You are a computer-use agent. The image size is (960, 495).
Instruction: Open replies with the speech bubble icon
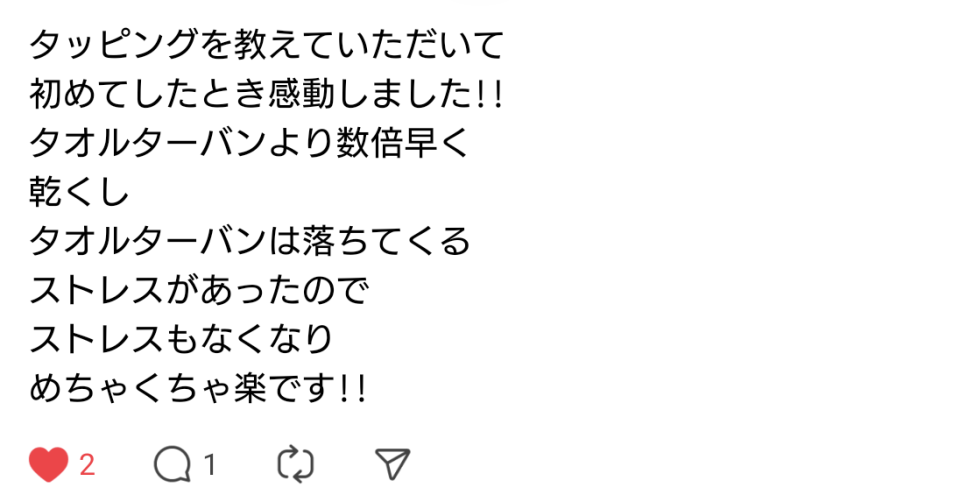click(172, 464)
